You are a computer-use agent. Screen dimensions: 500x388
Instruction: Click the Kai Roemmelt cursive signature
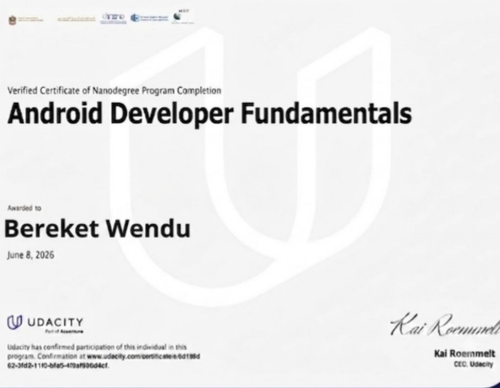click(x=445, y=324)
